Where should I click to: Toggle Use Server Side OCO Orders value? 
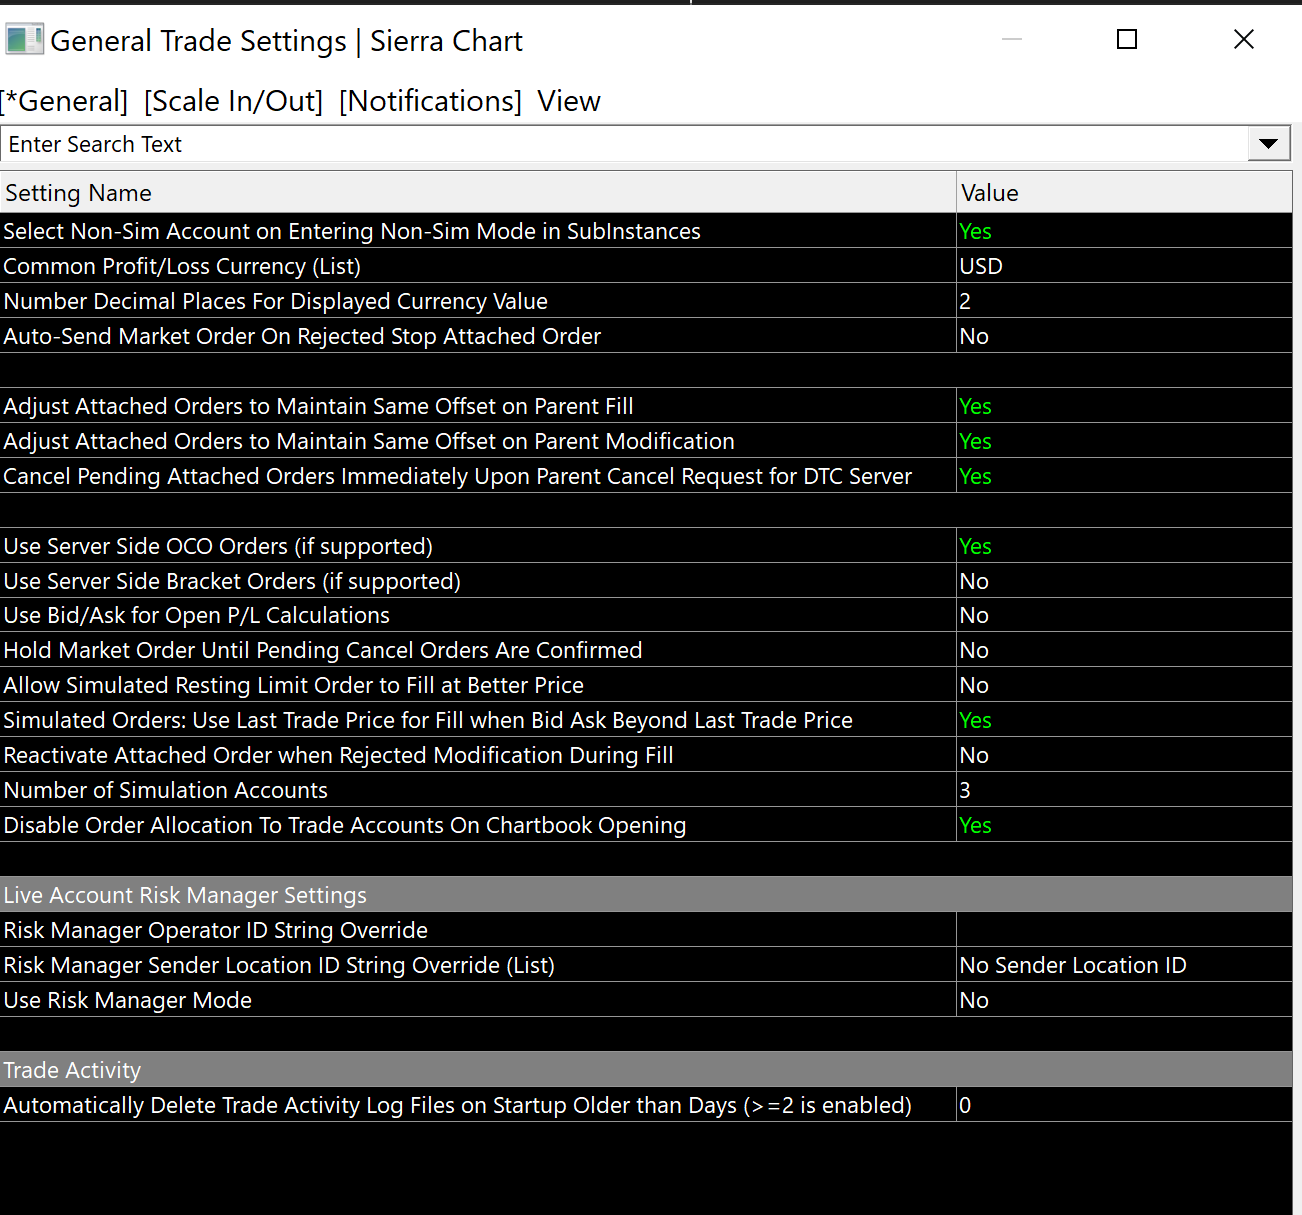[975, 546]
